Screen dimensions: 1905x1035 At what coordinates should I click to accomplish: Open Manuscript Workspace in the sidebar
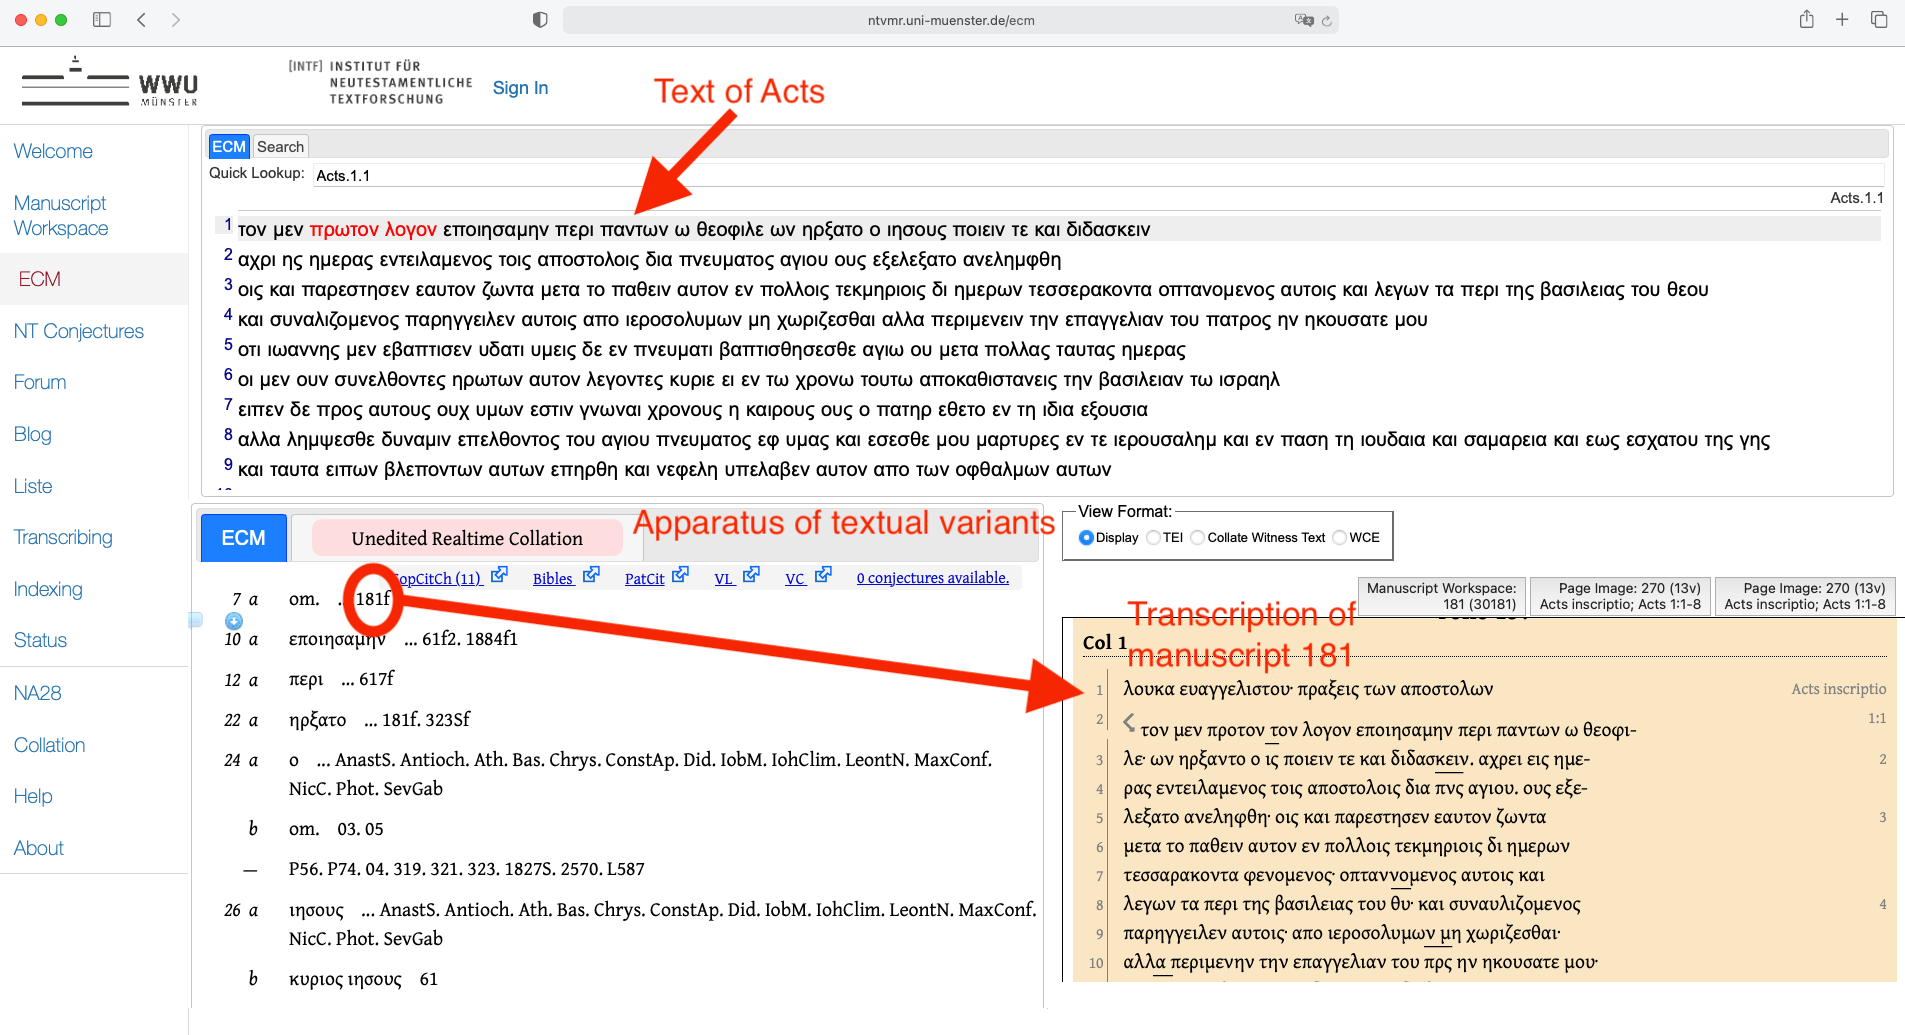pyautogui.click(x=61, y=215)
